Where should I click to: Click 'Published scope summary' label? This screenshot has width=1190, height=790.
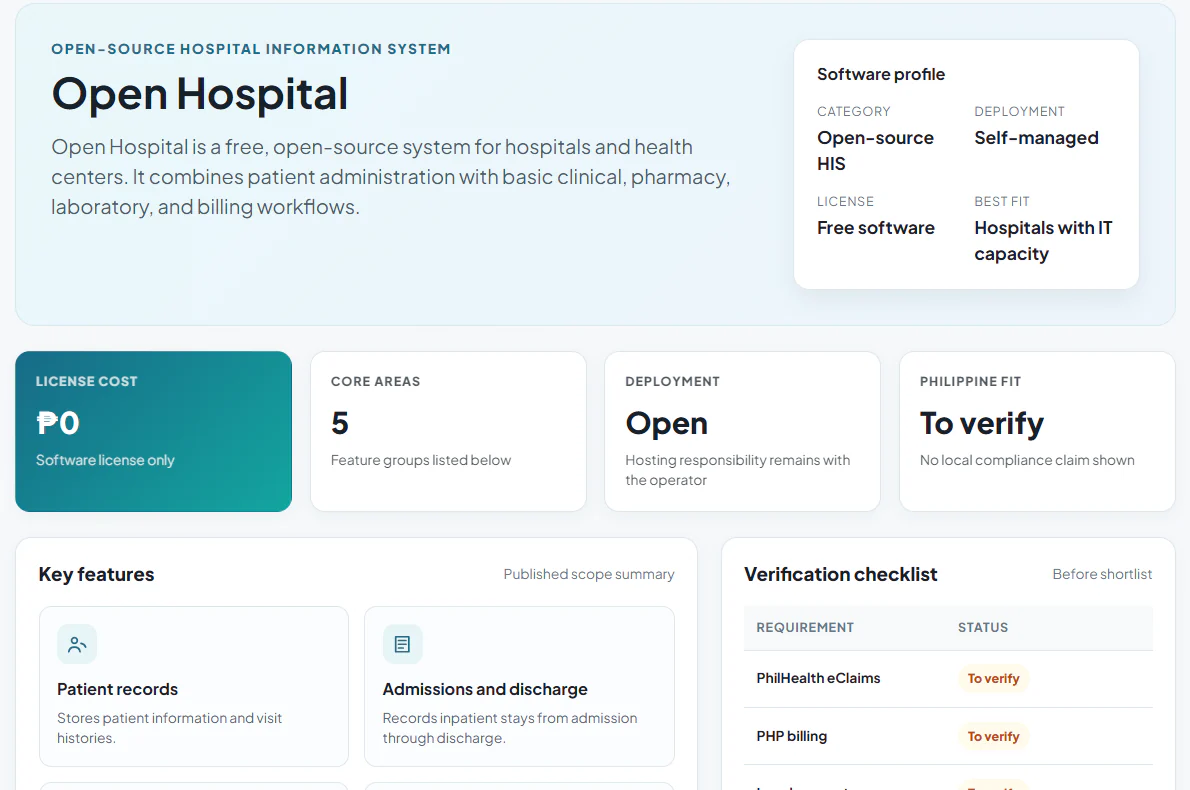589,574
